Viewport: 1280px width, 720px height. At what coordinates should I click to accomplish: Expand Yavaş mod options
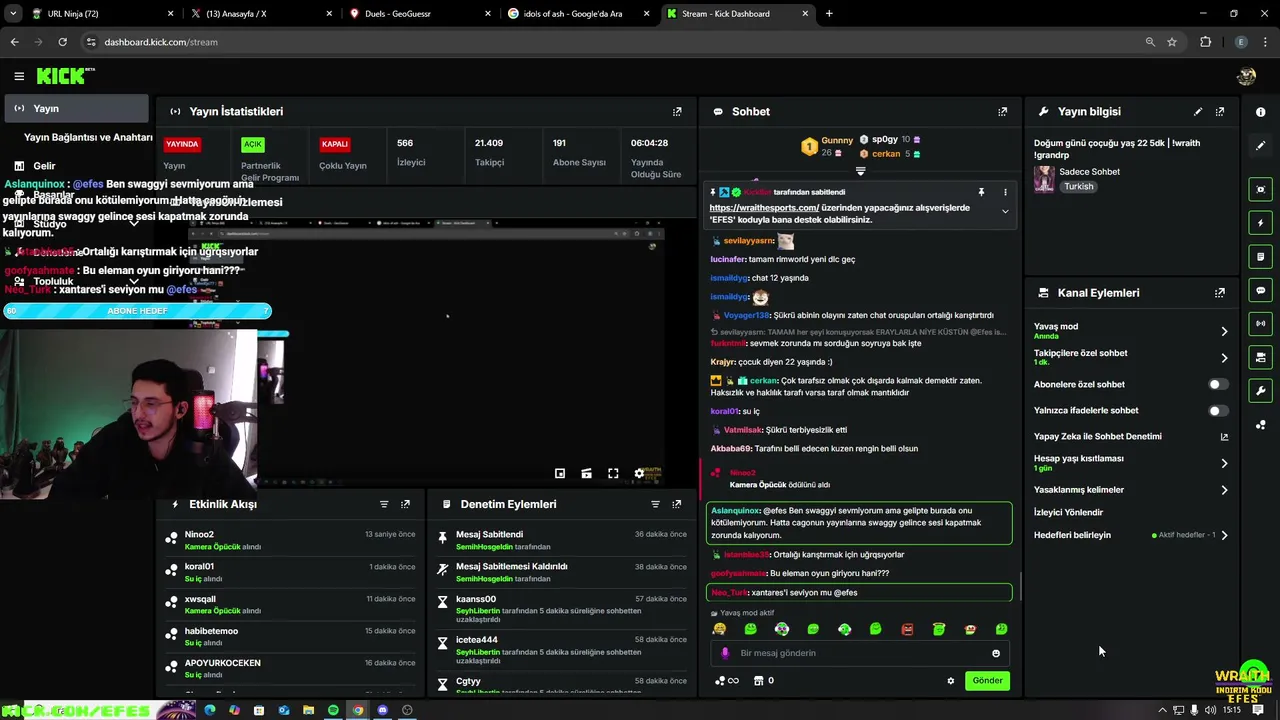pyautogui.click(x=1224, y=331)
